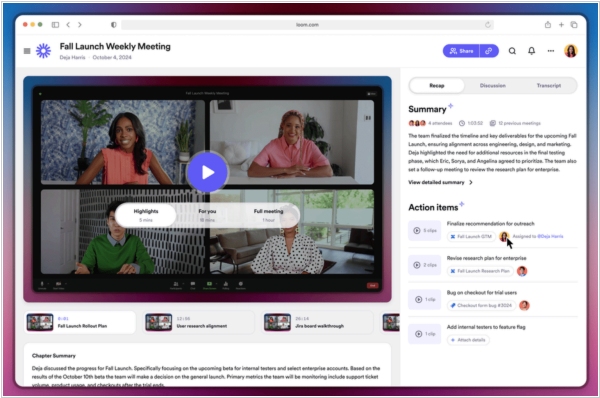Click the Share button
600x398 pixels.
click(461, 51)
